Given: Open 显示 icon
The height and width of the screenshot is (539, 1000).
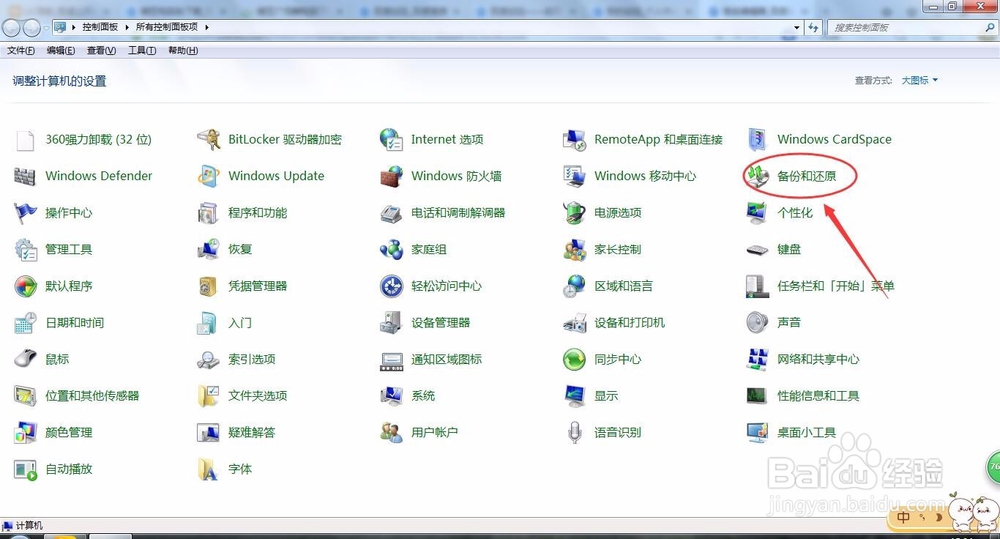Looking at the screenshot, I should click(x=575, y=396).
